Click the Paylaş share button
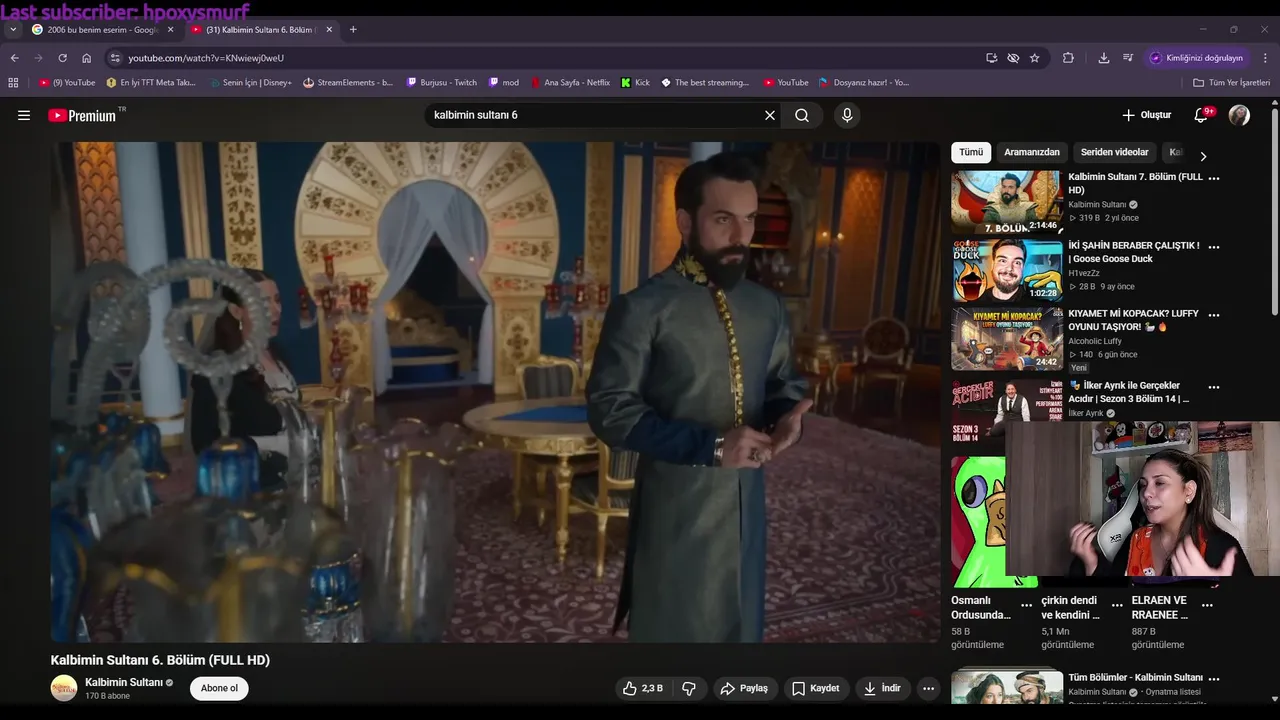Image resolution: width=1280 pixels, height=720 pixels. point(744,688)
